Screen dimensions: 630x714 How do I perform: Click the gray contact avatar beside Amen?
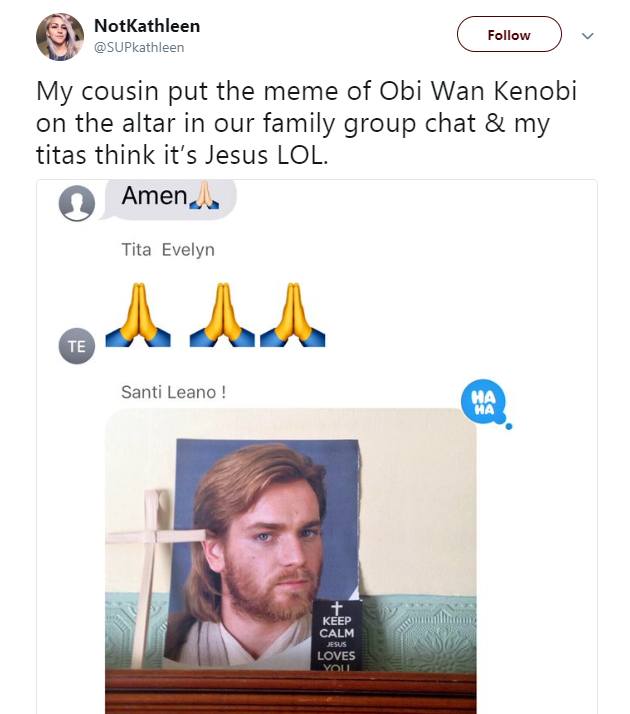click(79, 203)
